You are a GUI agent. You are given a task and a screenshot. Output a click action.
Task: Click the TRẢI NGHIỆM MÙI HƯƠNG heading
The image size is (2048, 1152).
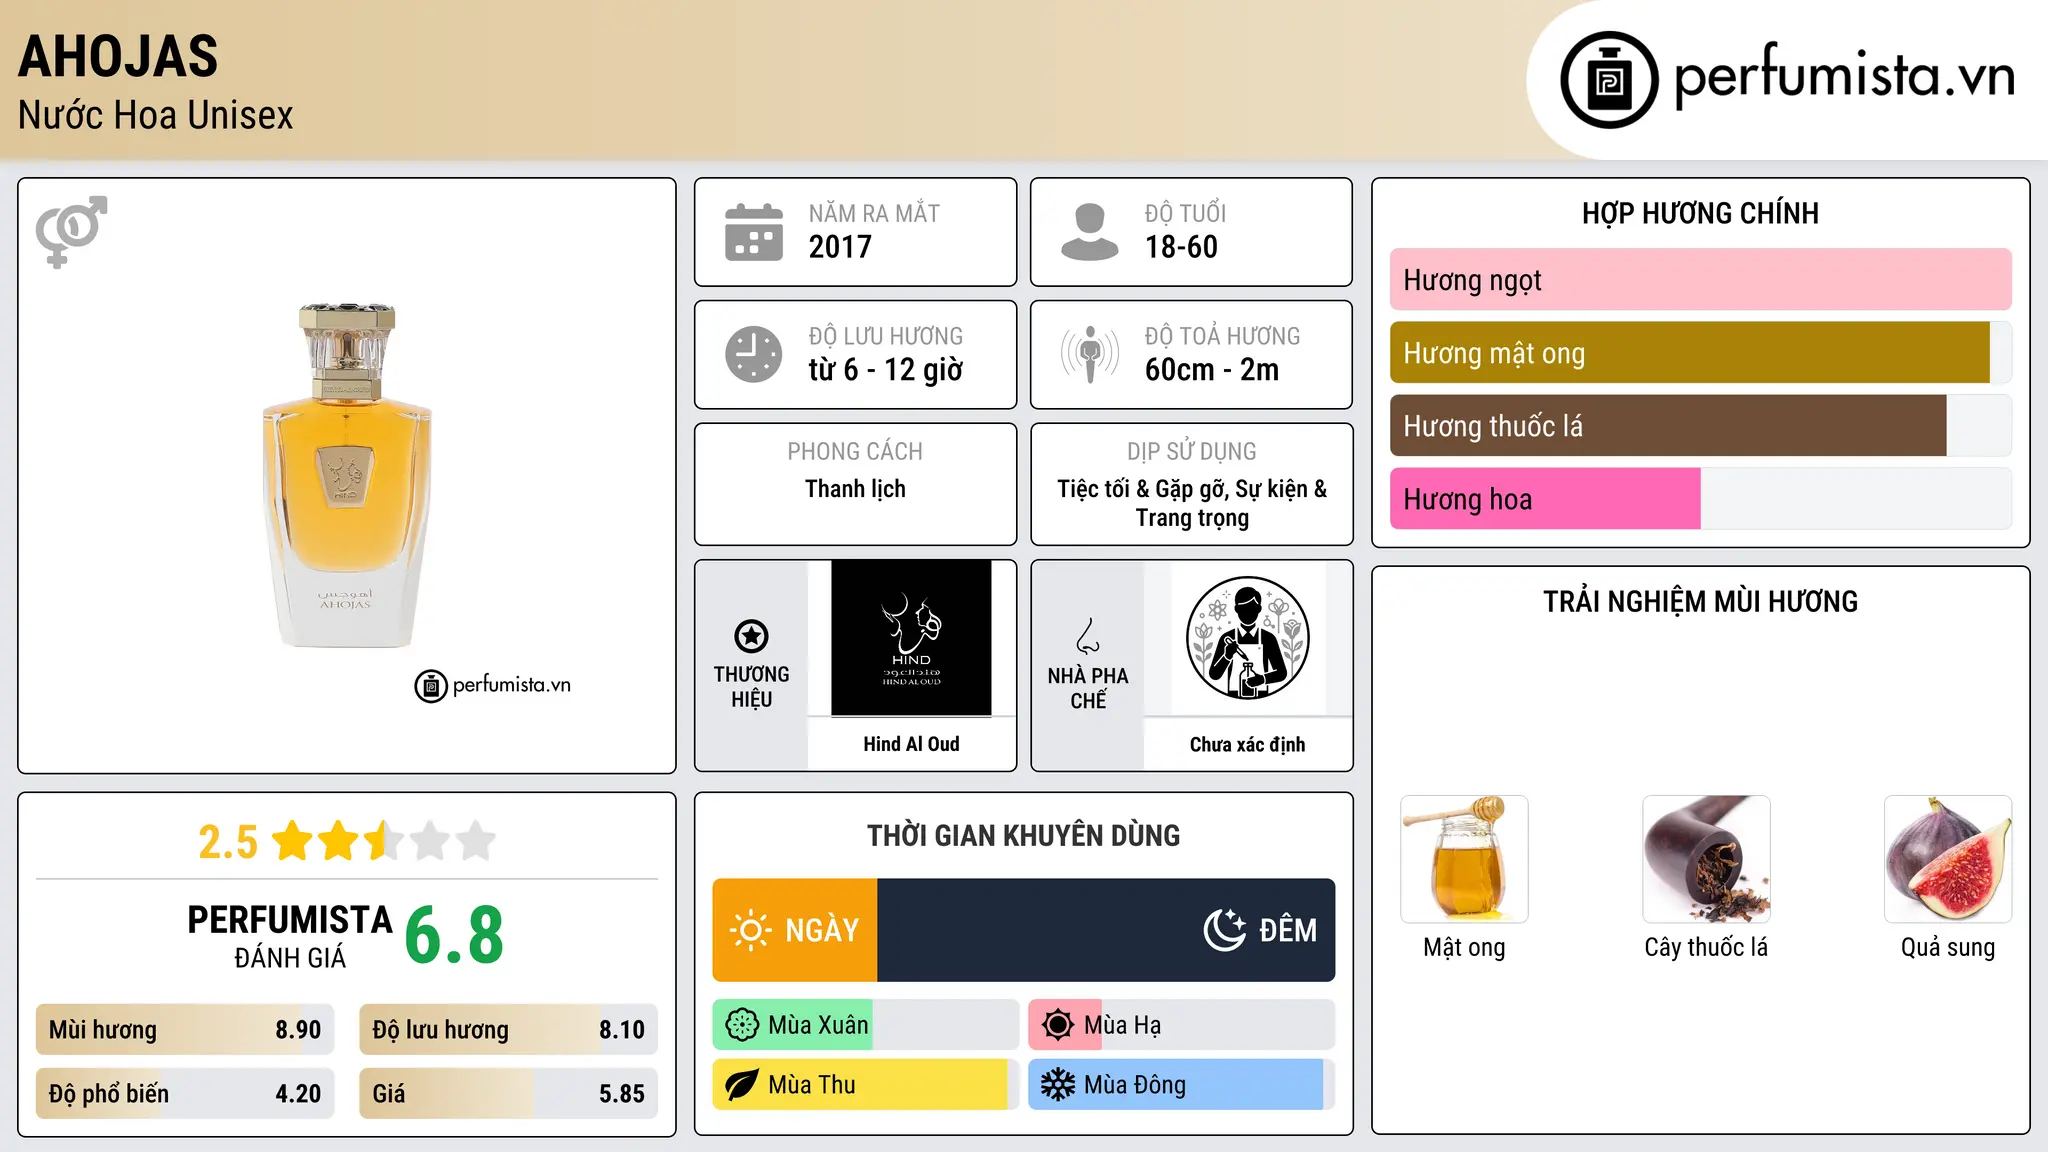coord(1700,601)
